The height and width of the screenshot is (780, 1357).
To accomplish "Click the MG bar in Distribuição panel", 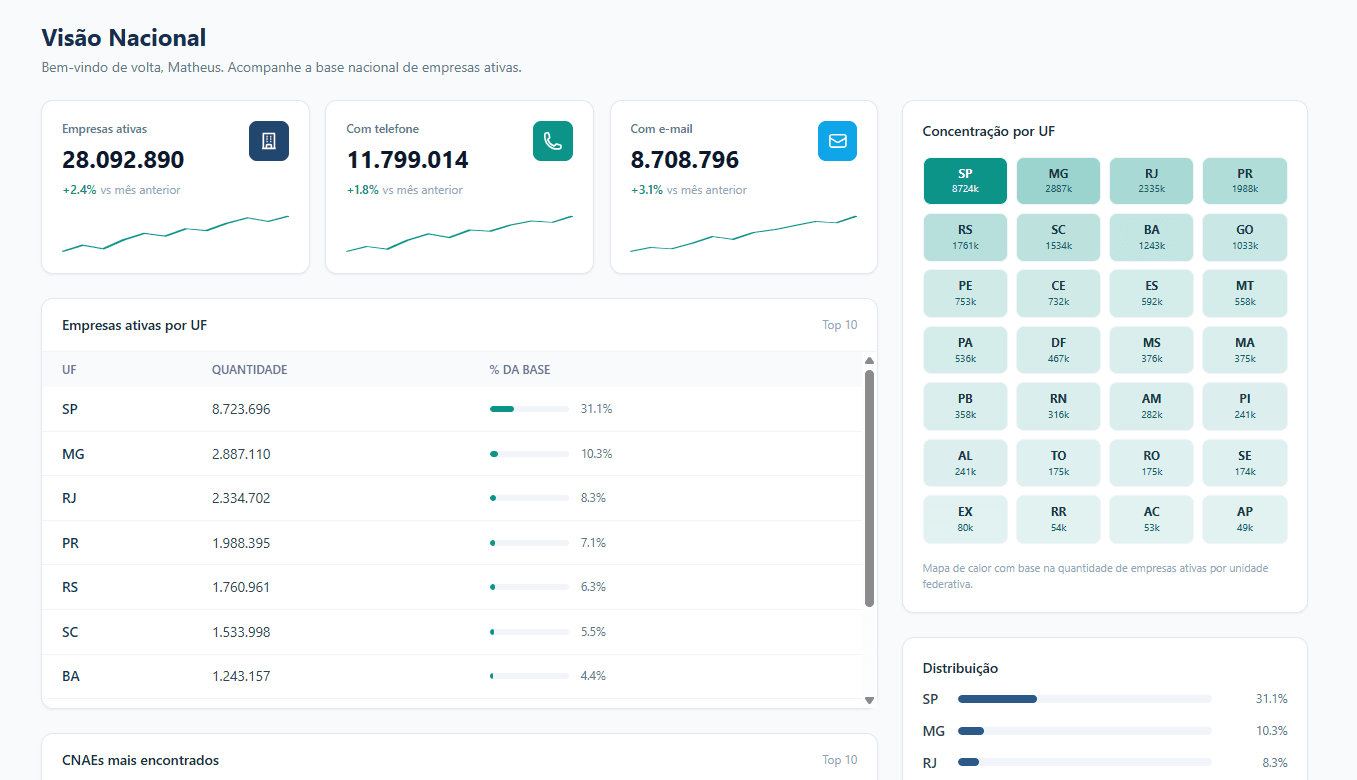I will 1085,731.
